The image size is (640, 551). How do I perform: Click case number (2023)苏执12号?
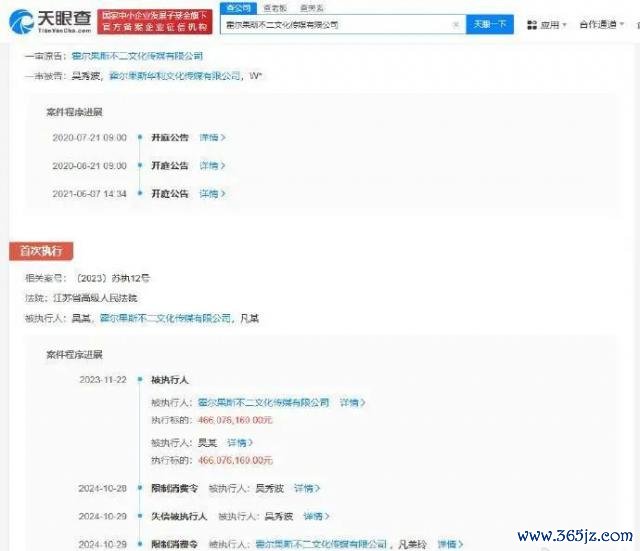(113, 278)
